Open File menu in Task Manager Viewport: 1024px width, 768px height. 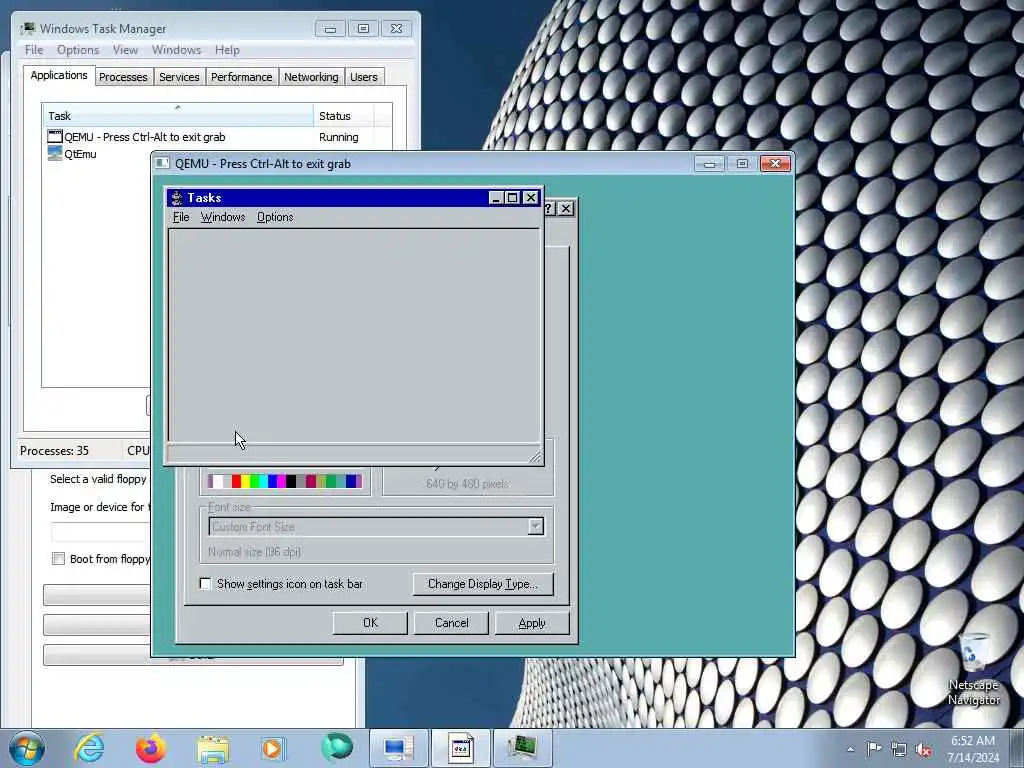click(34, 50)
